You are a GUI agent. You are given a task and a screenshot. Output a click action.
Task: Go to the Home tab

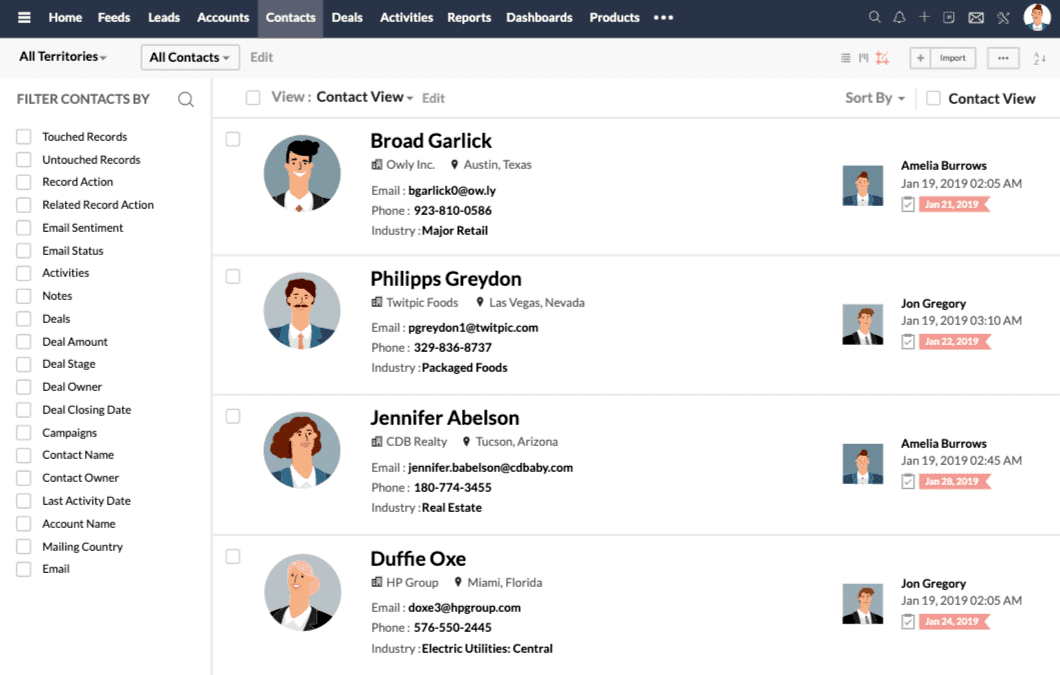[x=65, y=18]
